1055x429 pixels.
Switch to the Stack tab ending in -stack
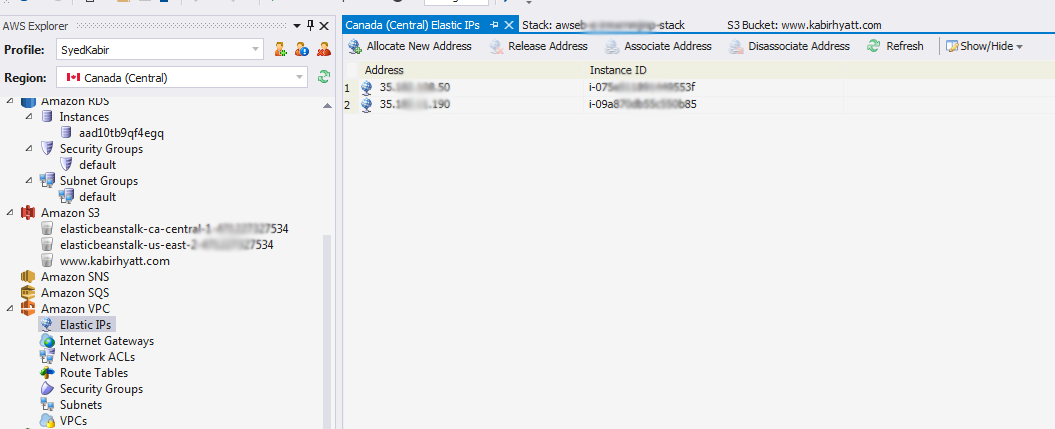click(x=604, y=25)
